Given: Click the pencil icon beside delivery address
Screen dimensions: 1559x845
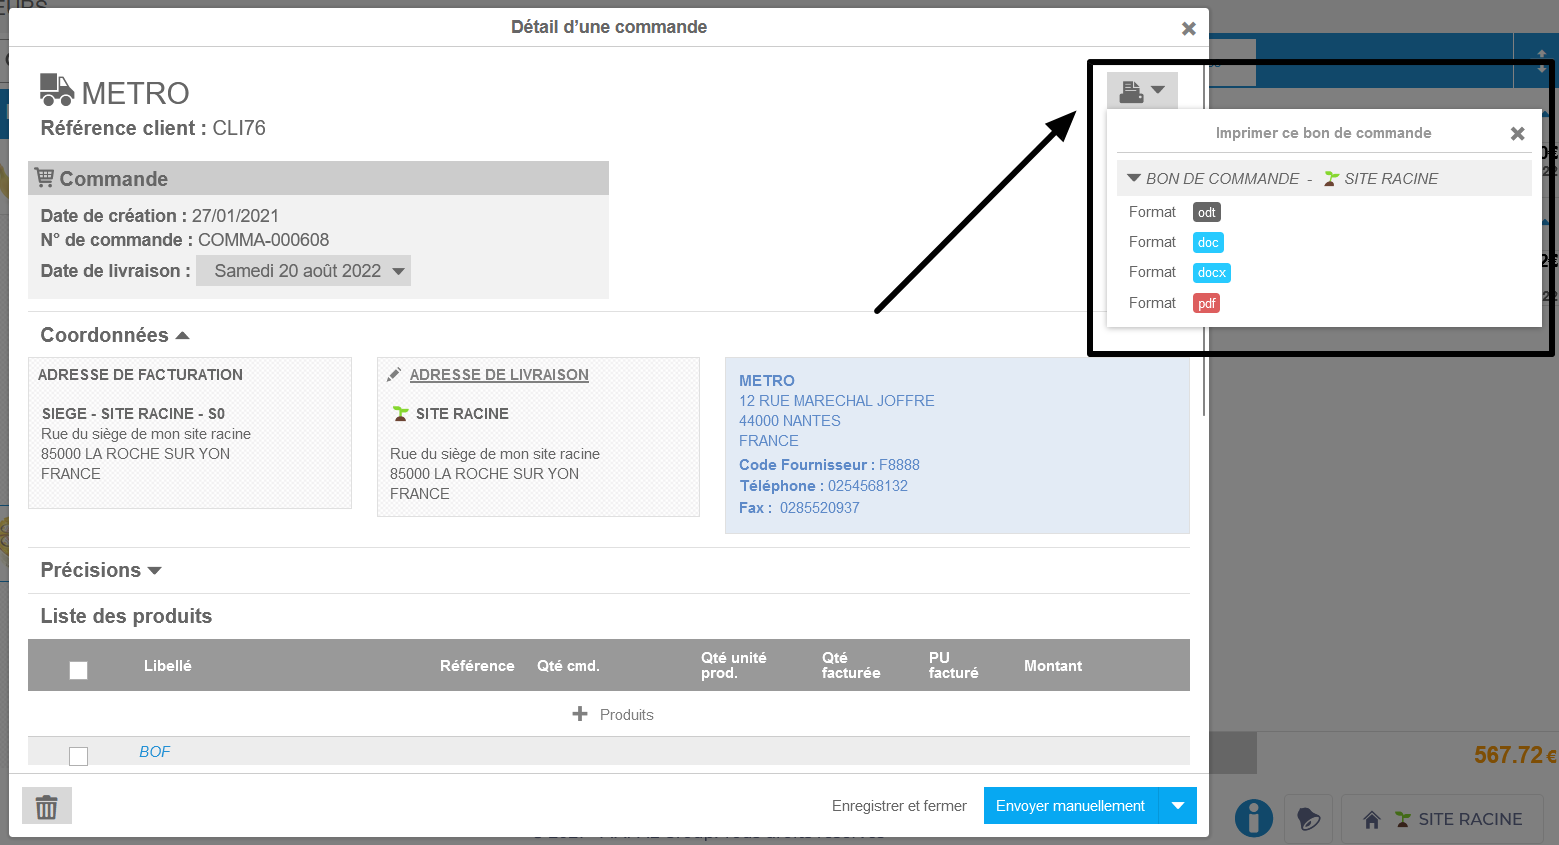Looking at the screenshot, I should click(394, 374).
